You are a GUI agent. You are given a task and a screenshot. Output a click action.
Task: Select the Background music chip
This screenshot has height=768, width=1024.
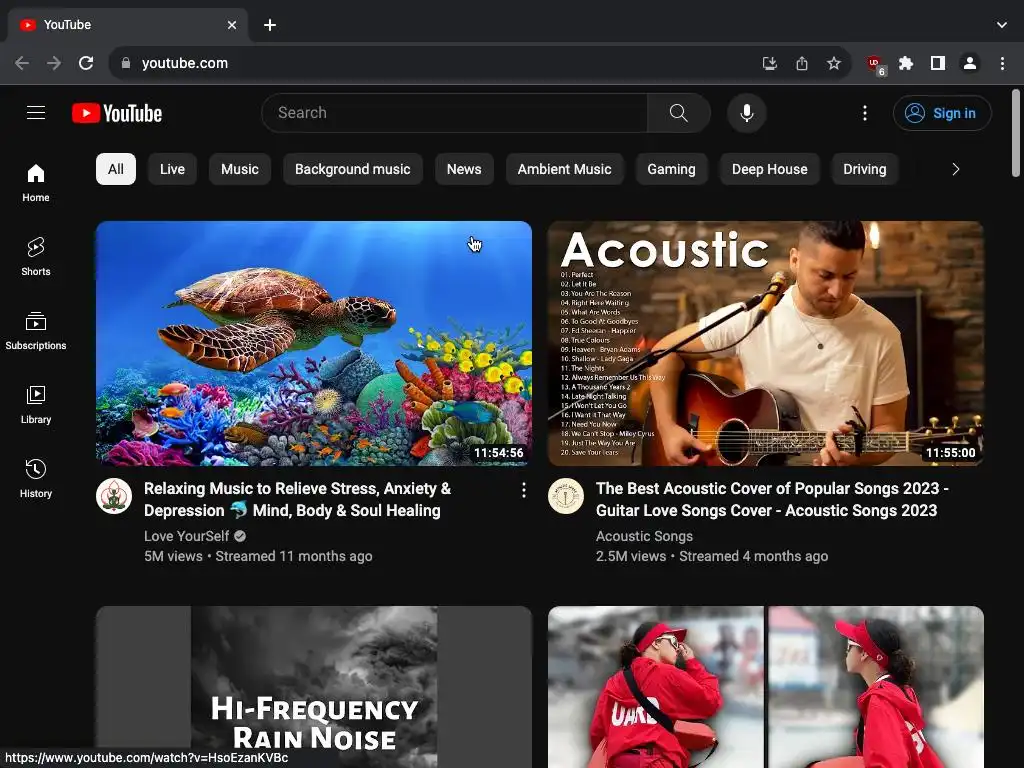tap(353, 169)
